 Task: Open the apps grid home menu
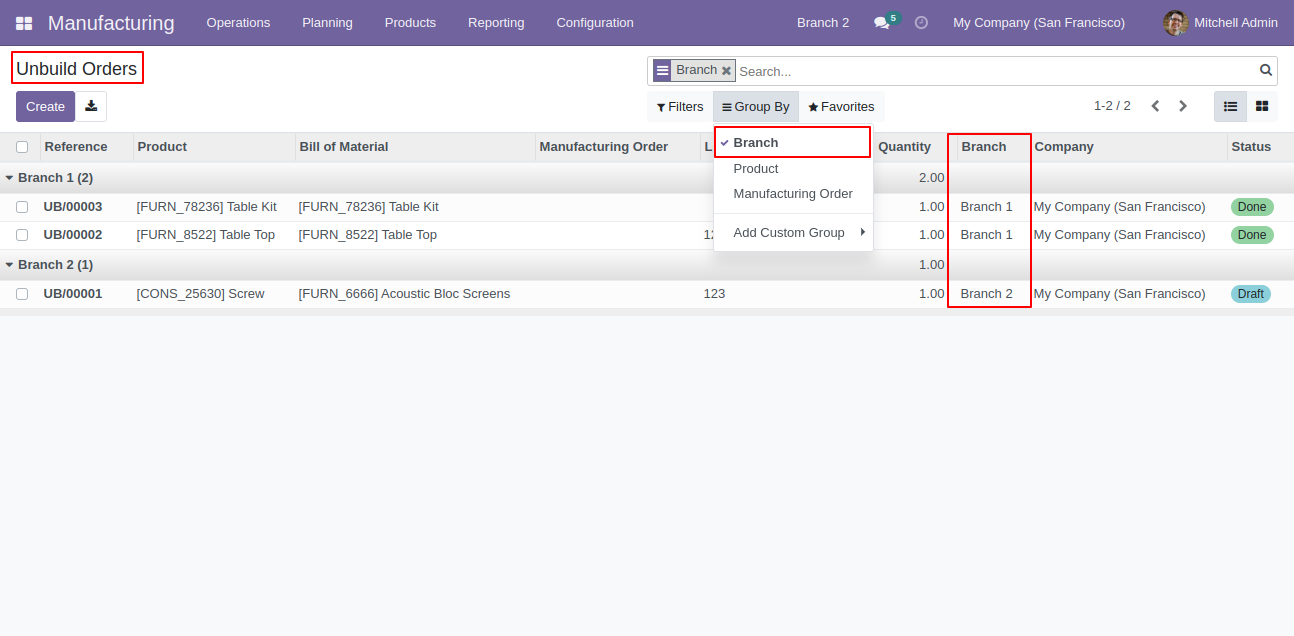[24, 23]
